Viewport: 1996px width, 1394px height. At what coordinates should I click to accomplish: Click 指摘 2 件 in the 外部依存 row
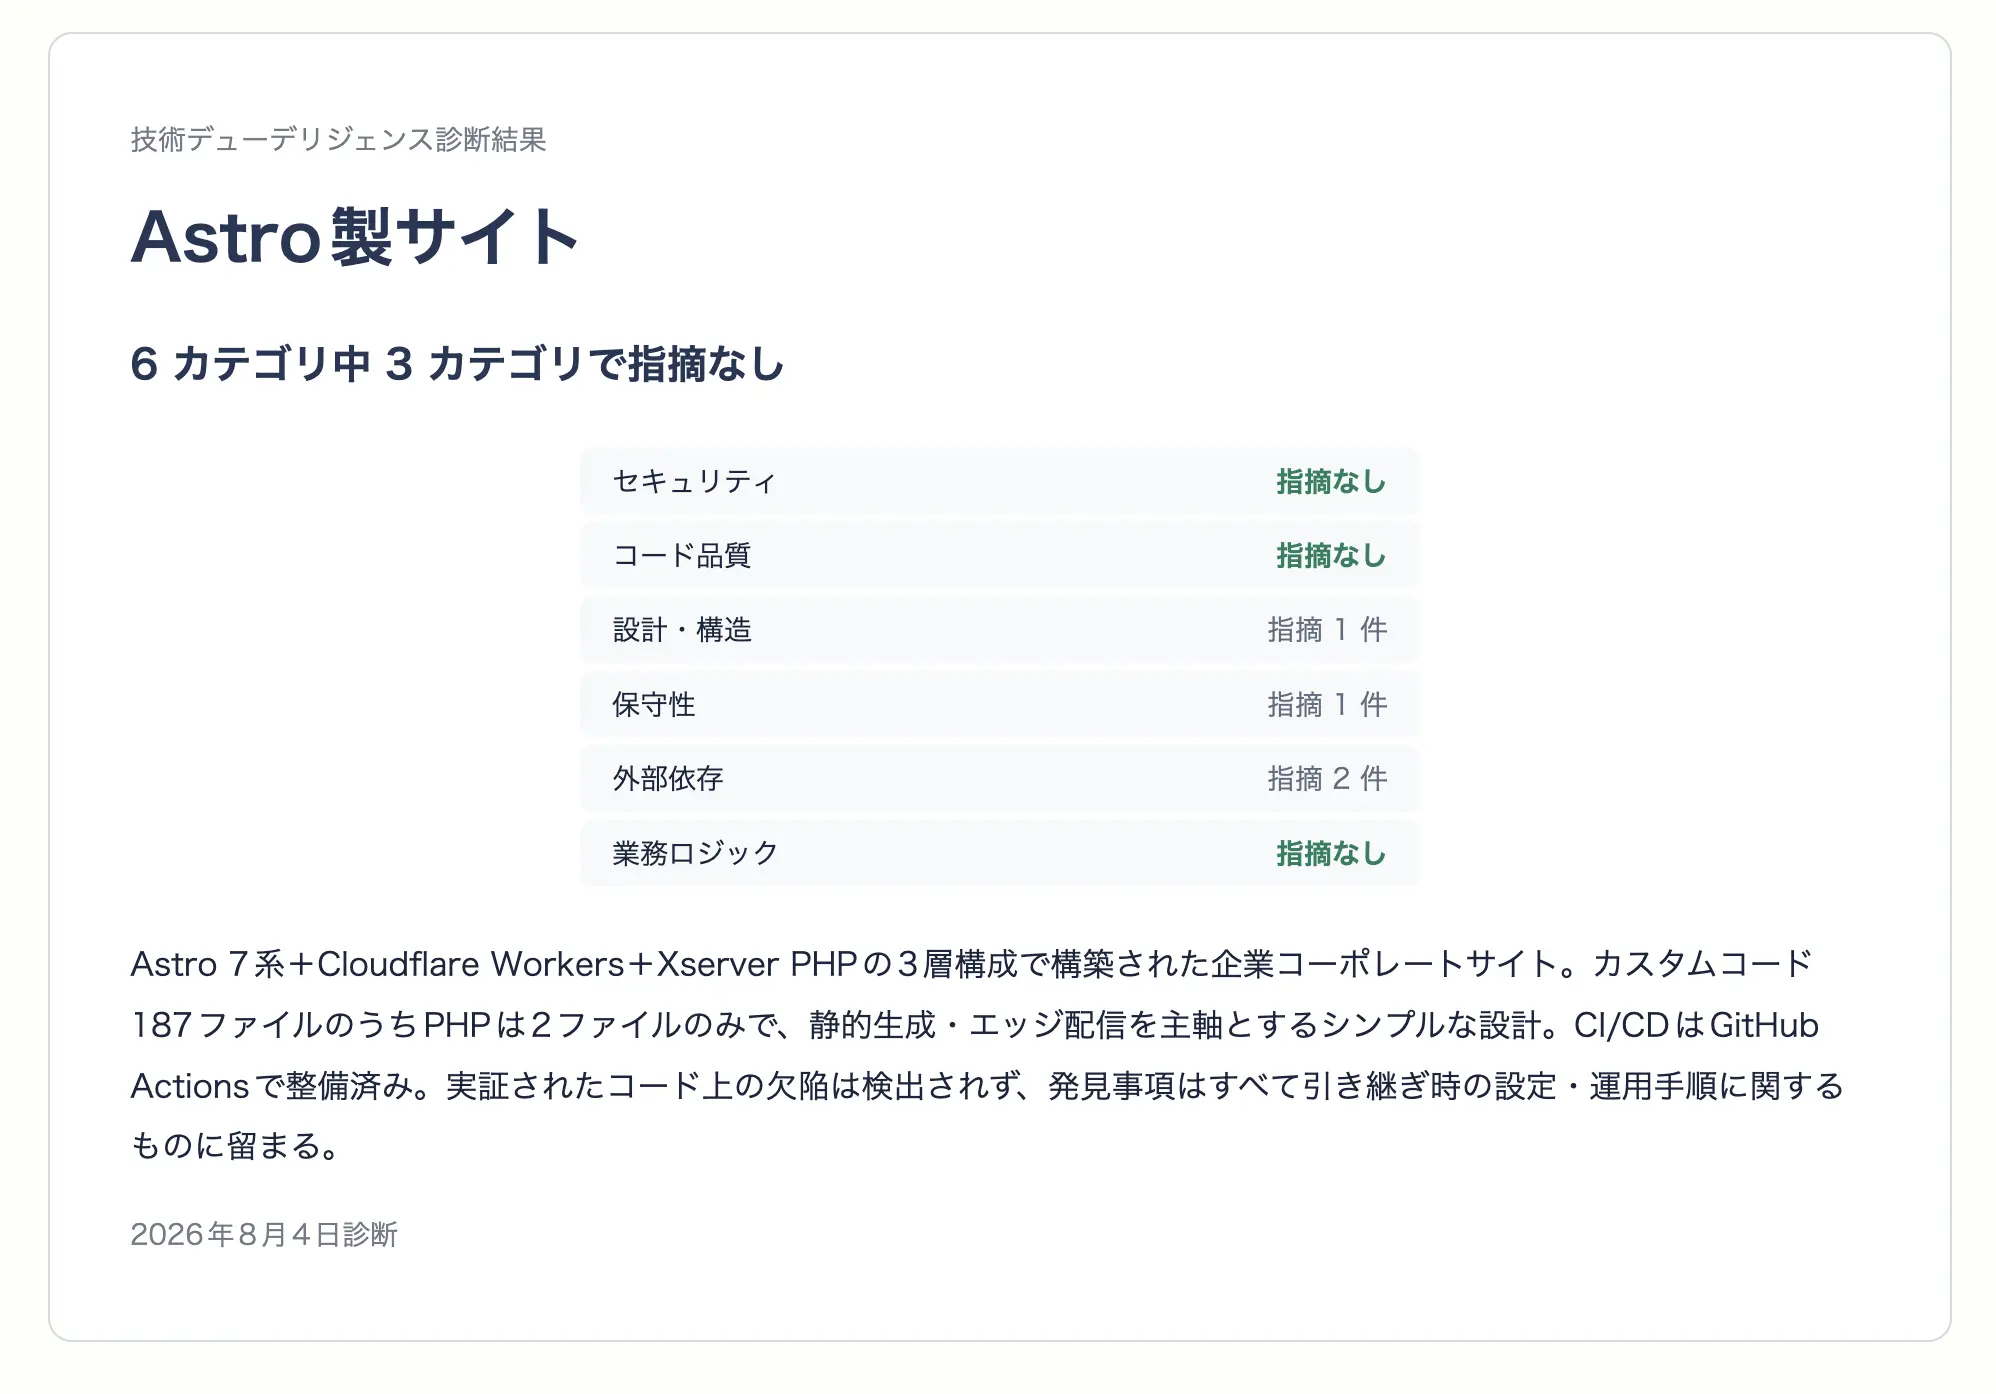pos(1327,779)
